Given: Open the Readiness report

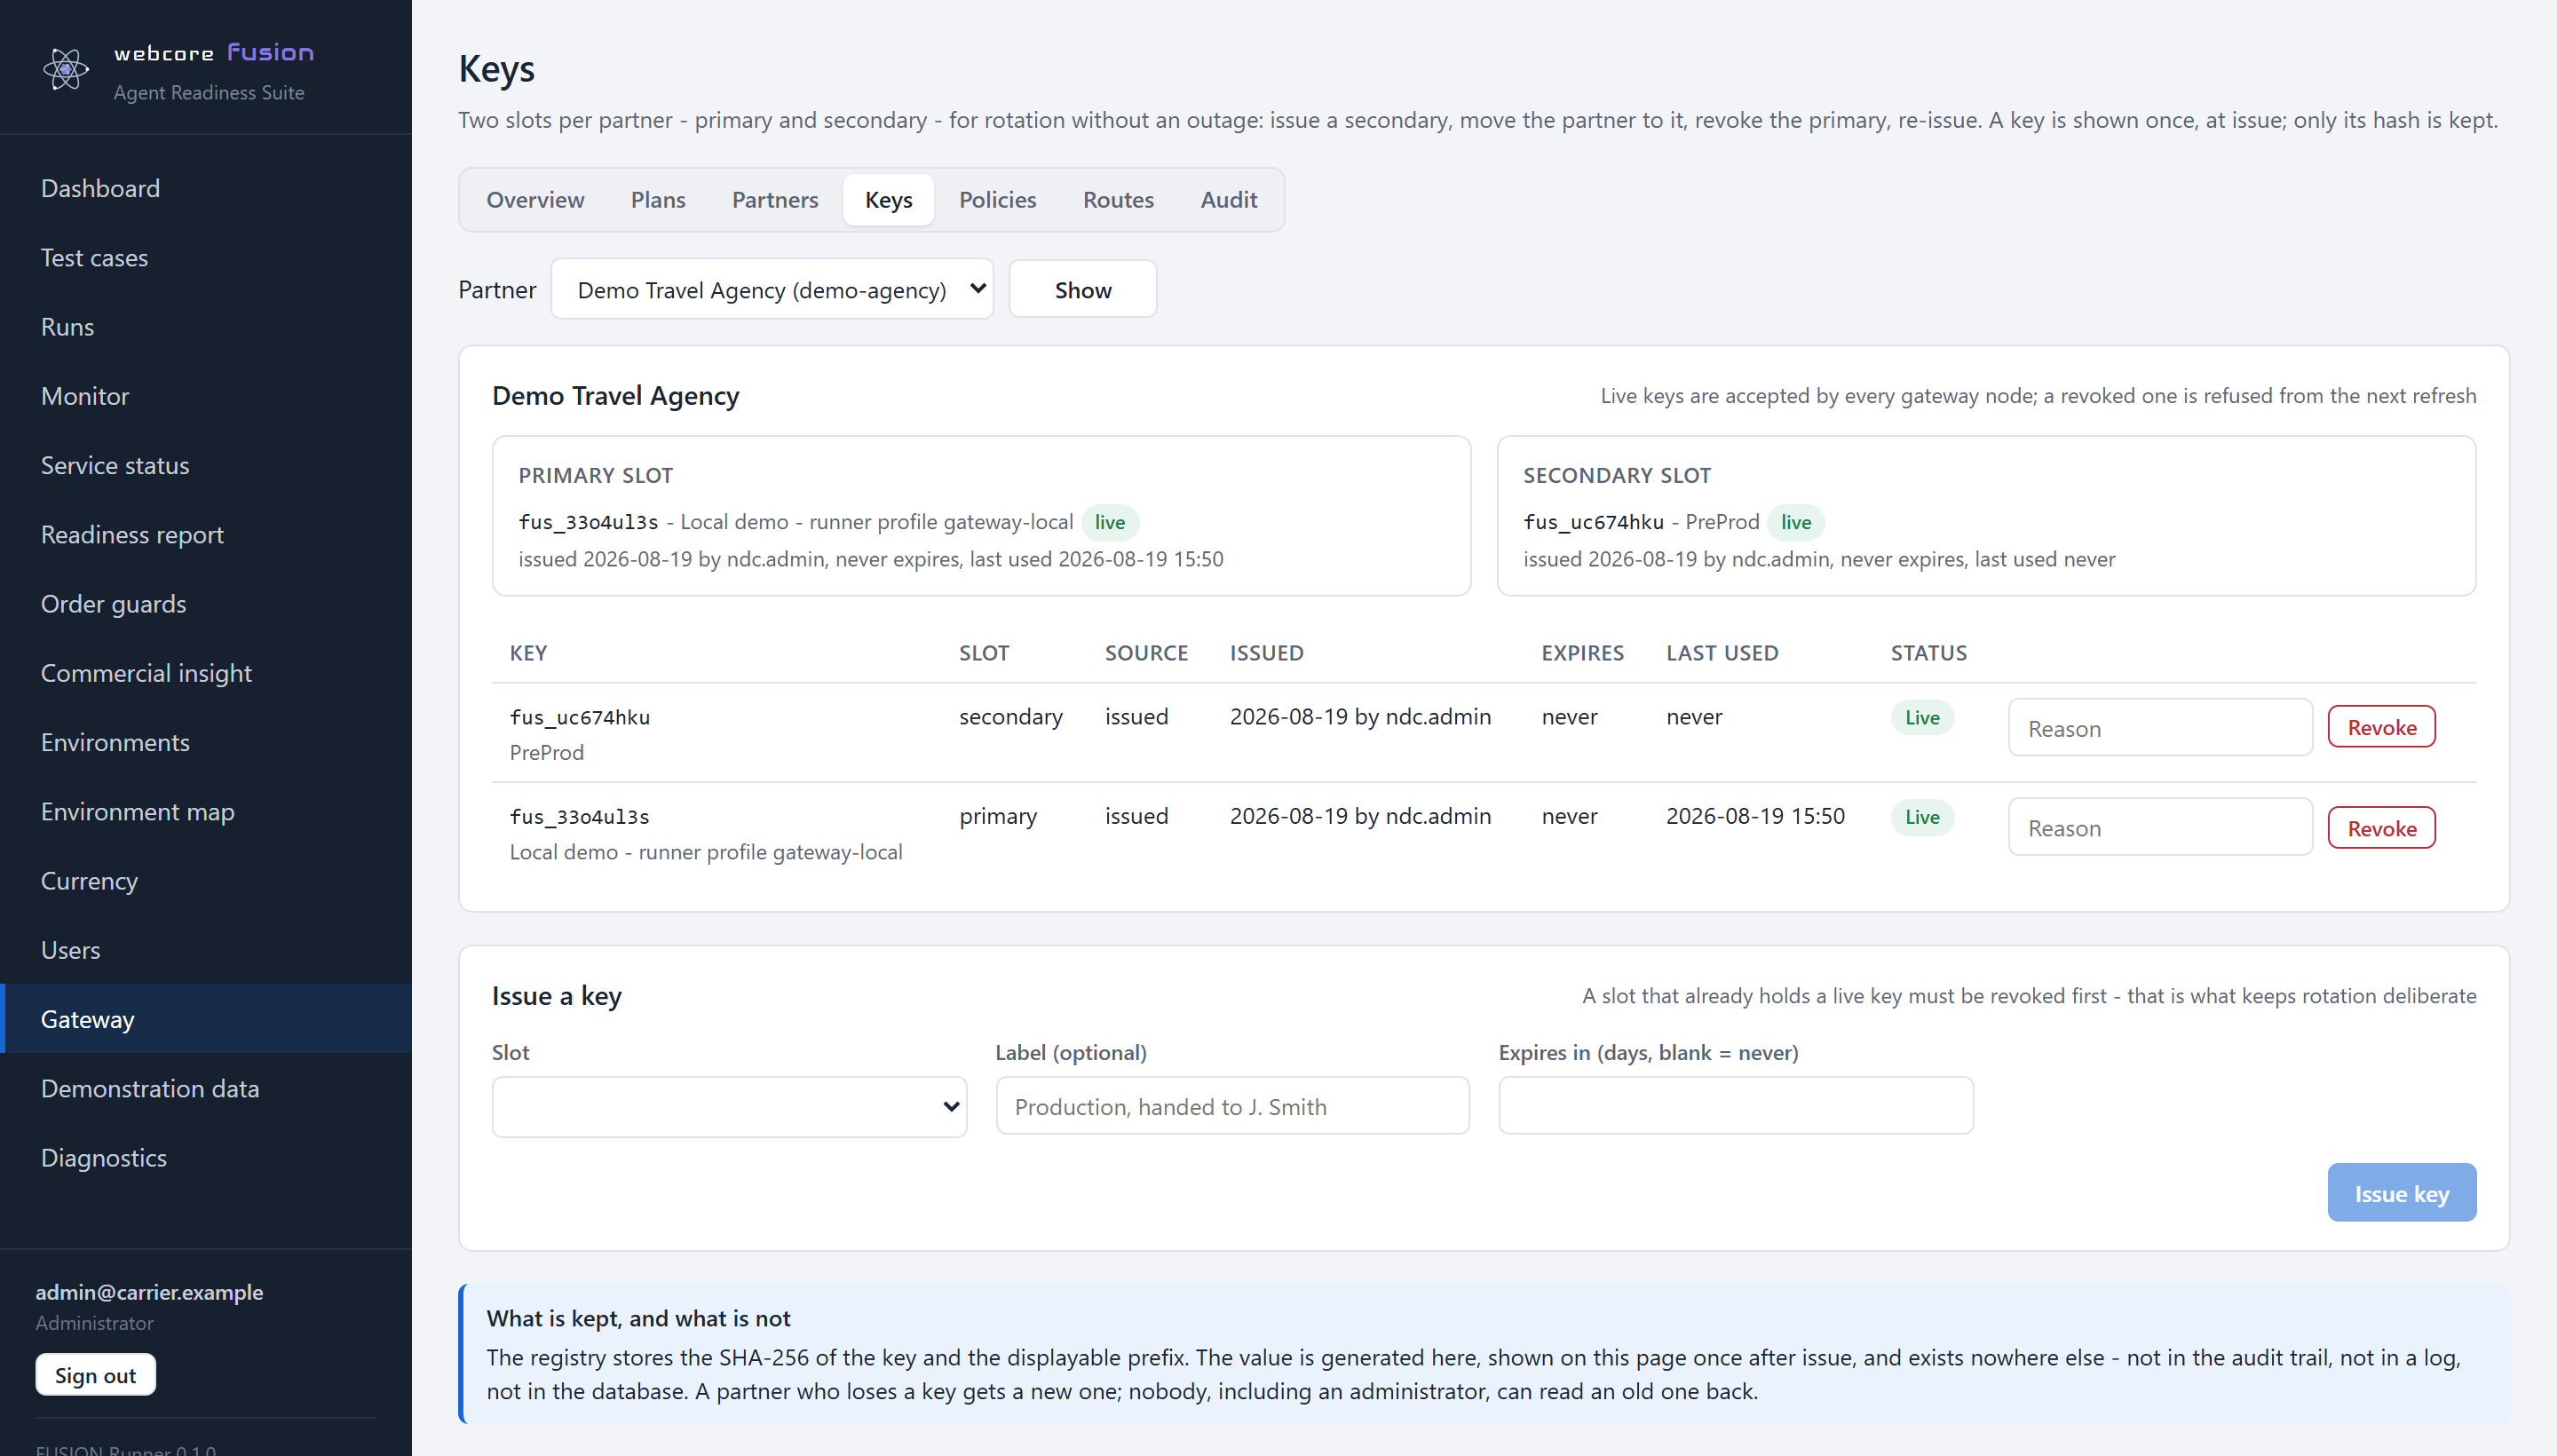Looking at the screenshot, I should click(x=132, y=534).
